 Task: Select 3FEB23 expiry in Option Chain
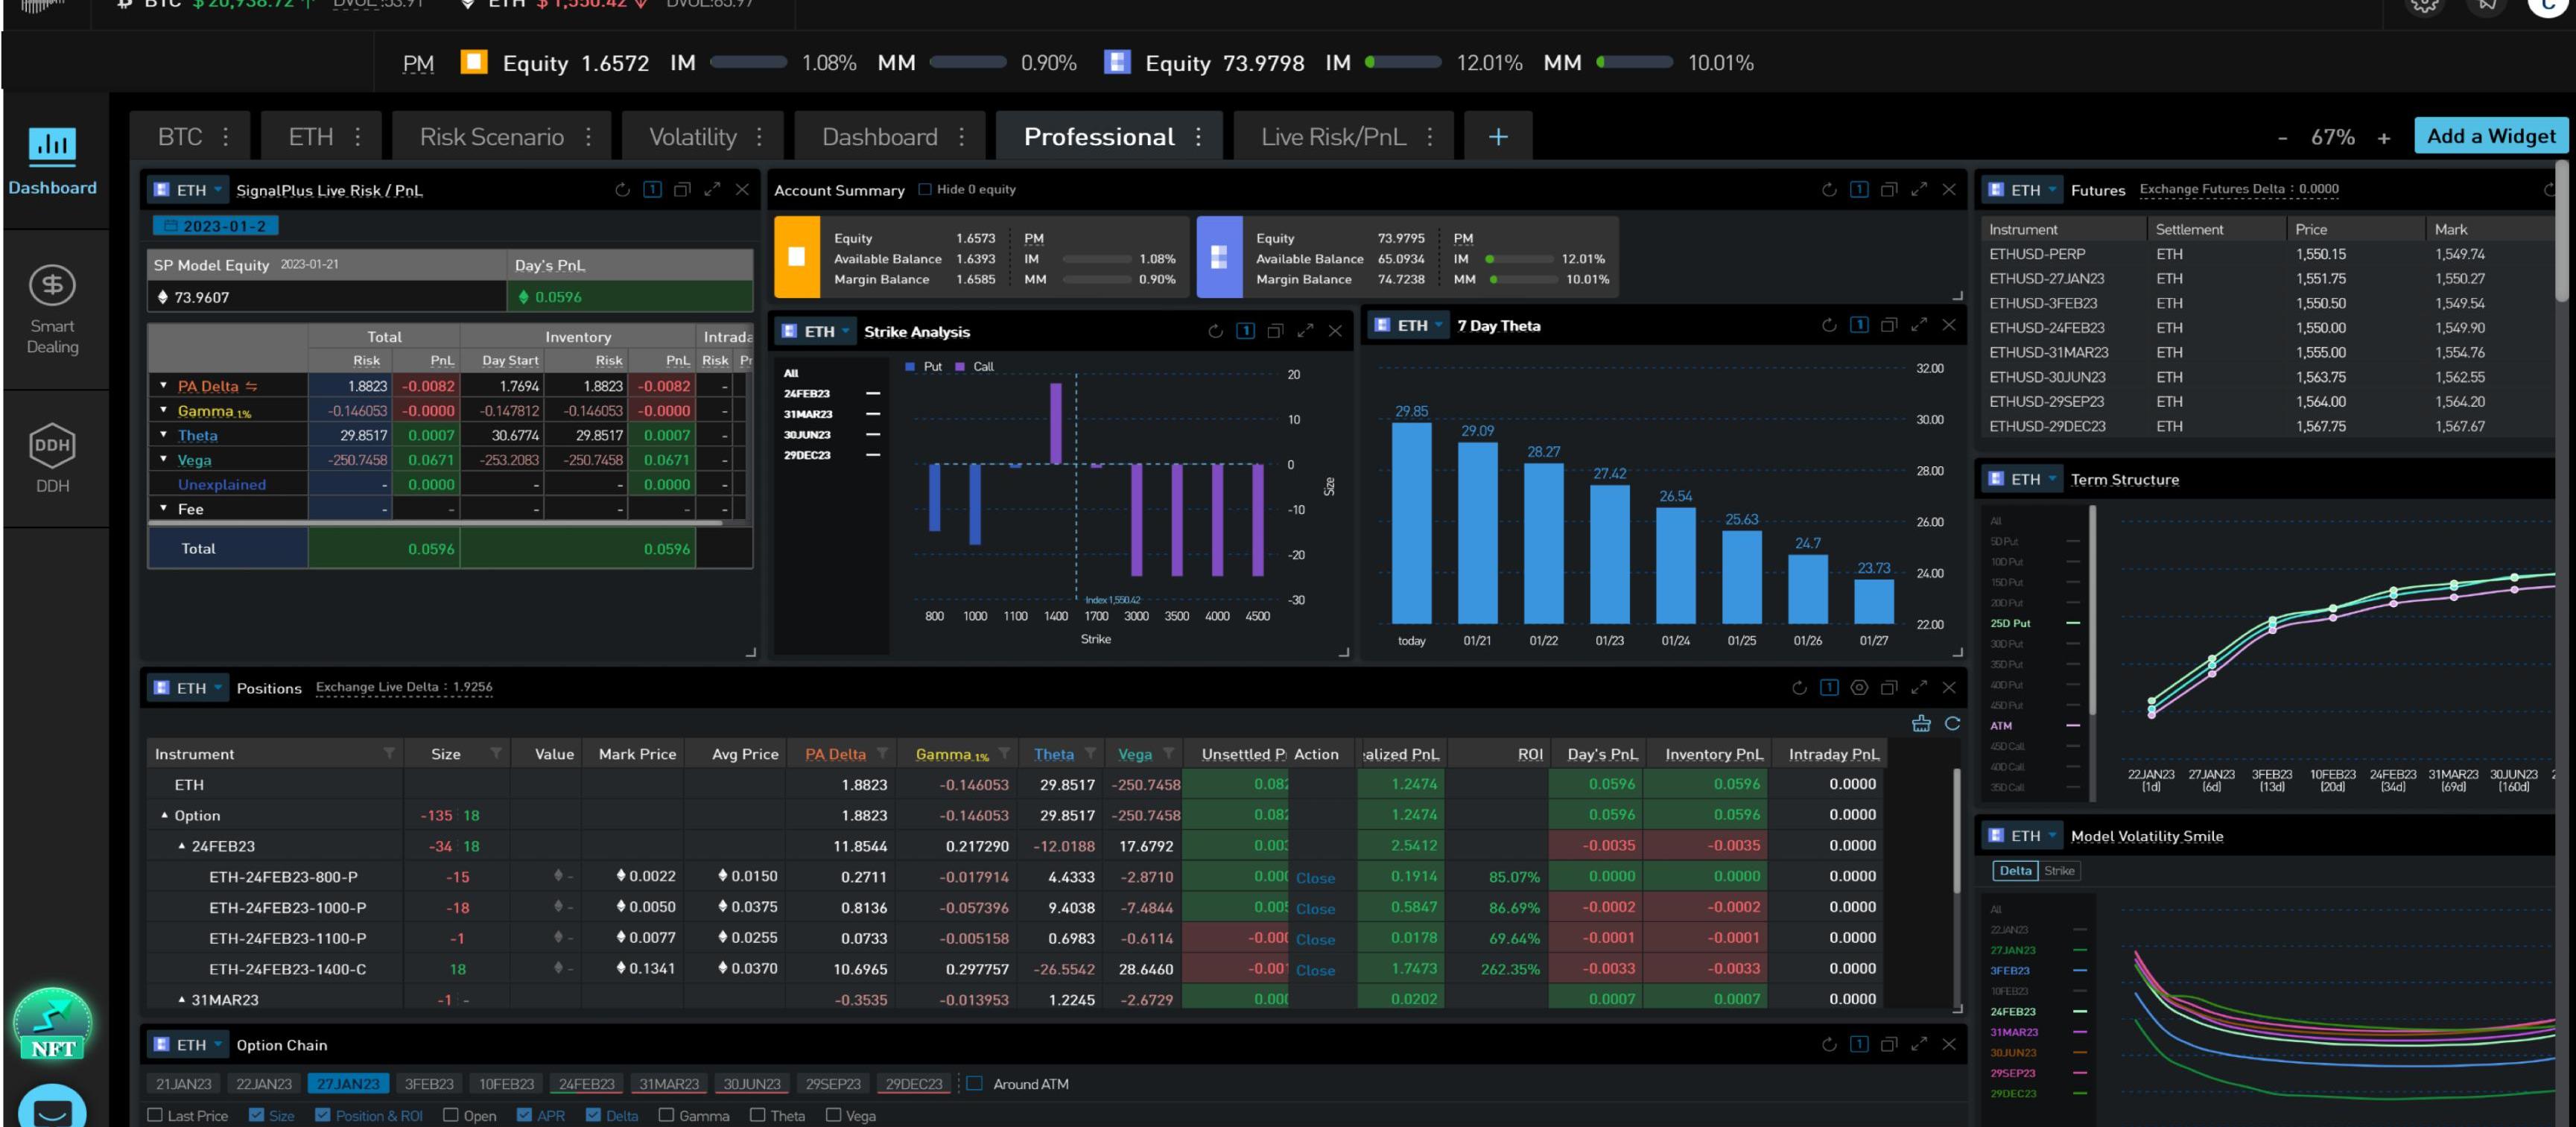coord(429,1084)
